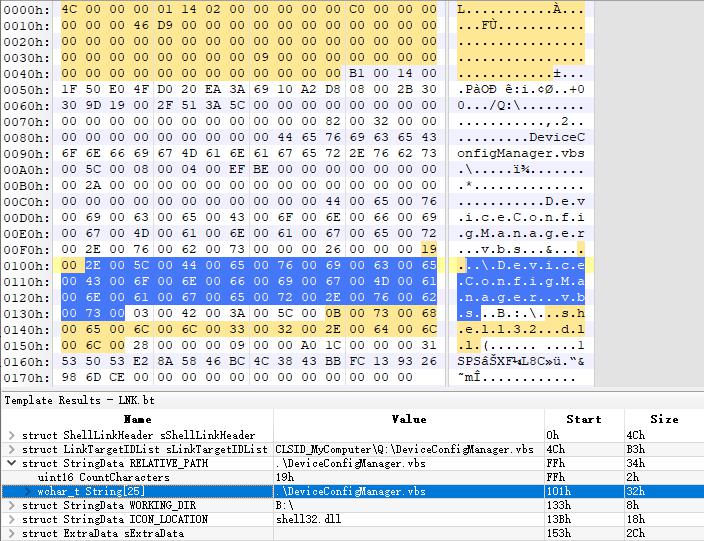This screenshot has height=541, width=704.
Task: Expand struct ExtraData sExtraData row
Action: [12, 533]
